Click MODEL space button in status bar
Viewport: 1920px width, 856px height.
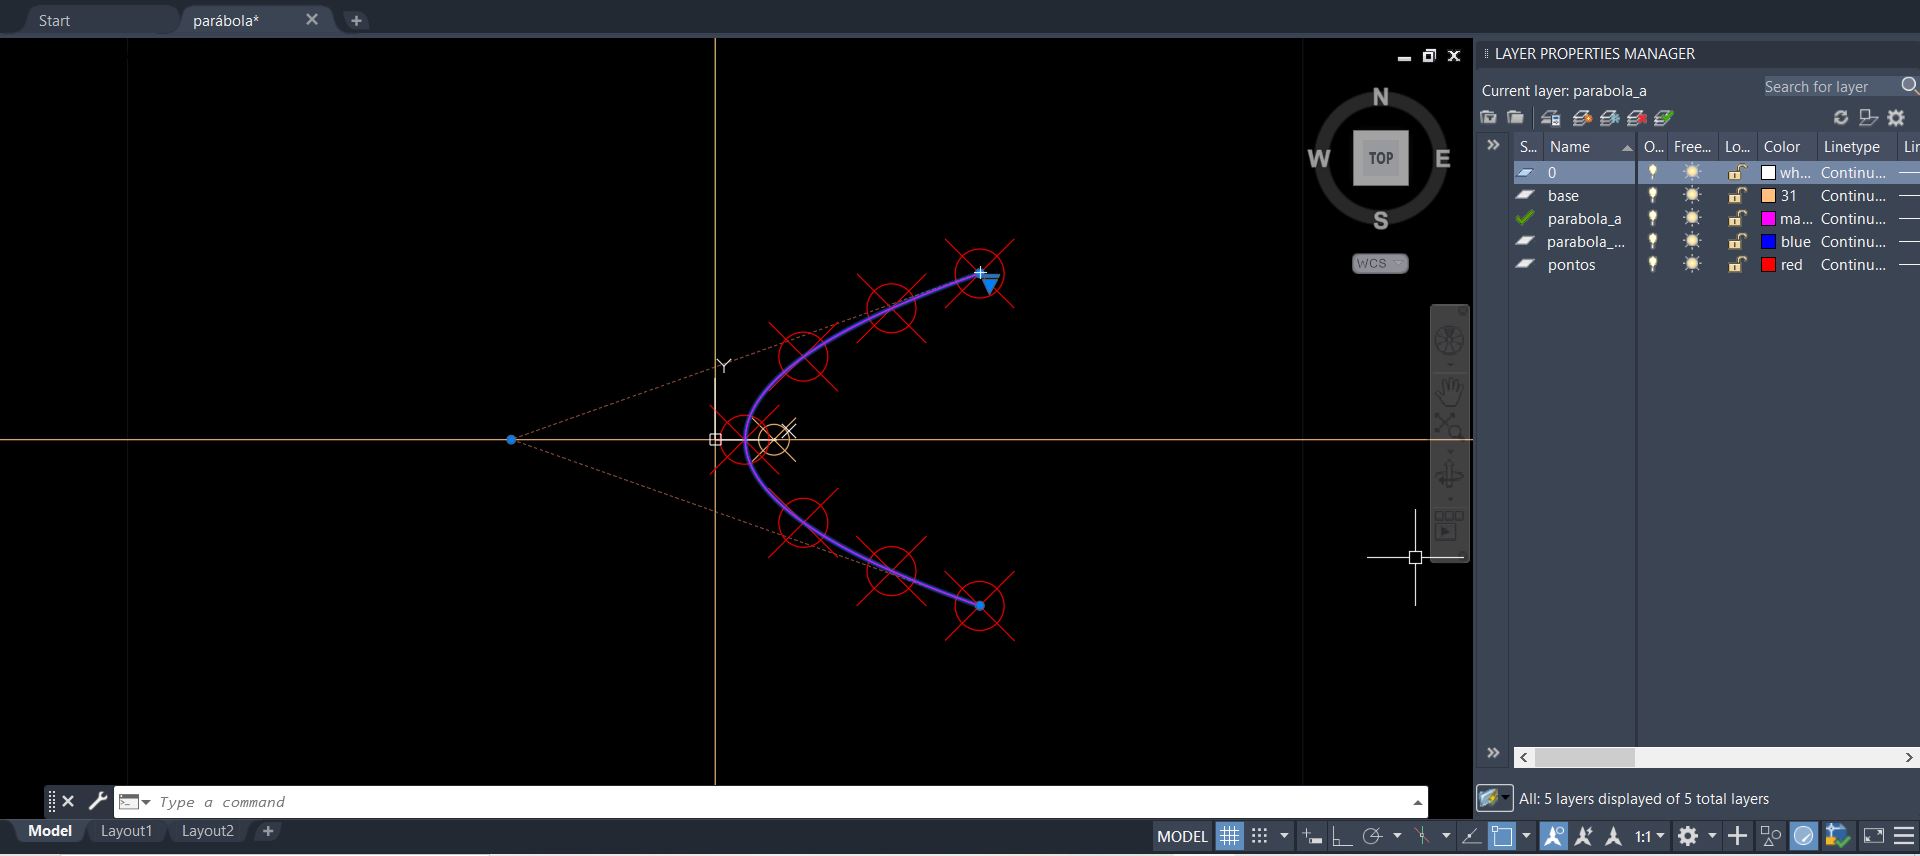[x=1182, y=836]
